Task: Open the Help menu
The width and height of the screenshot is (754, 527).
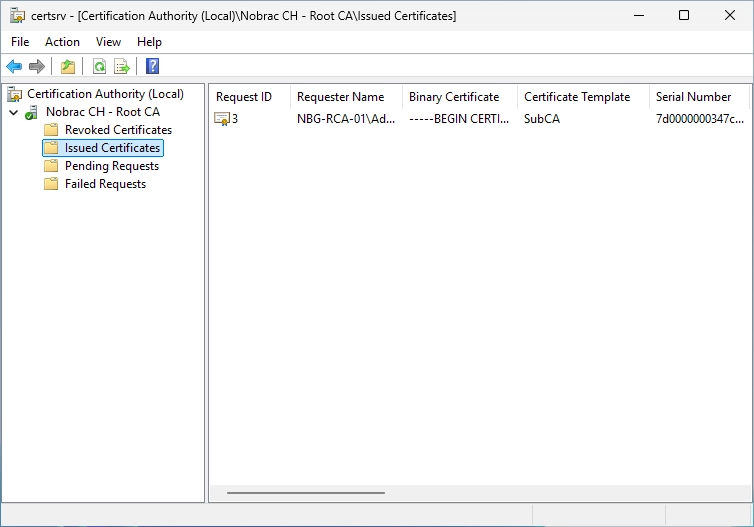Action: click(x=149, y=42)
